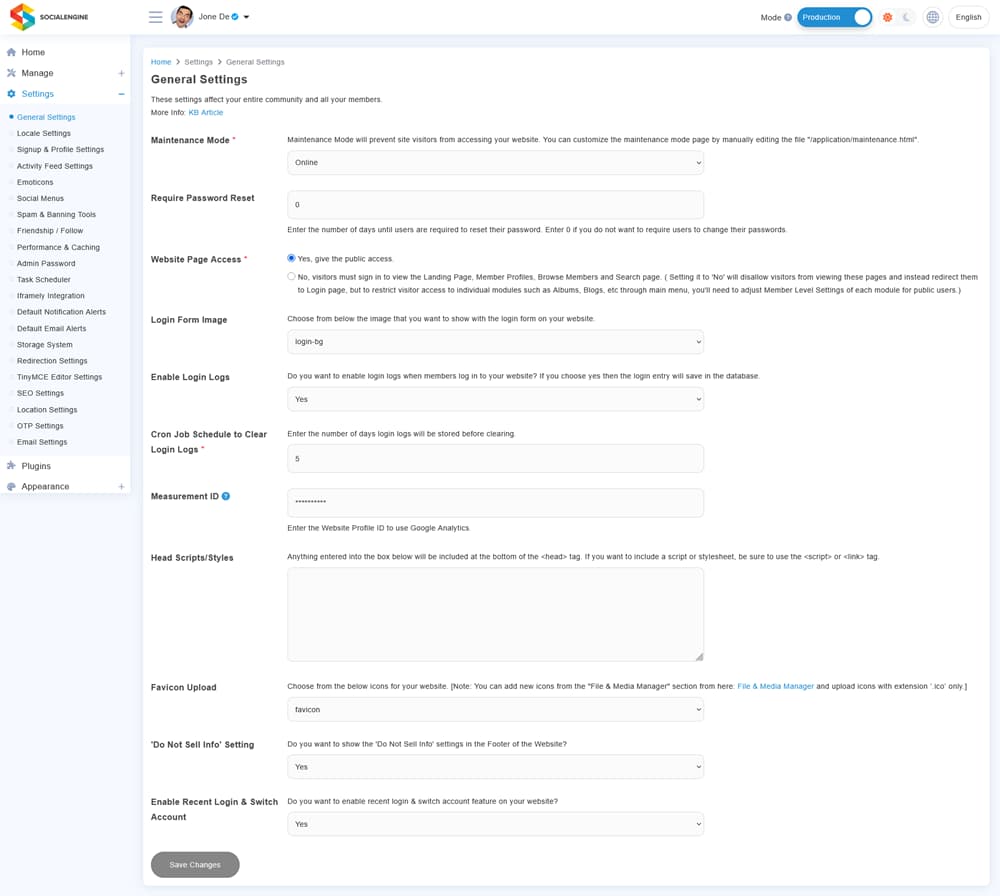Click the Measurement ID help icon

[x=226, y=496]
